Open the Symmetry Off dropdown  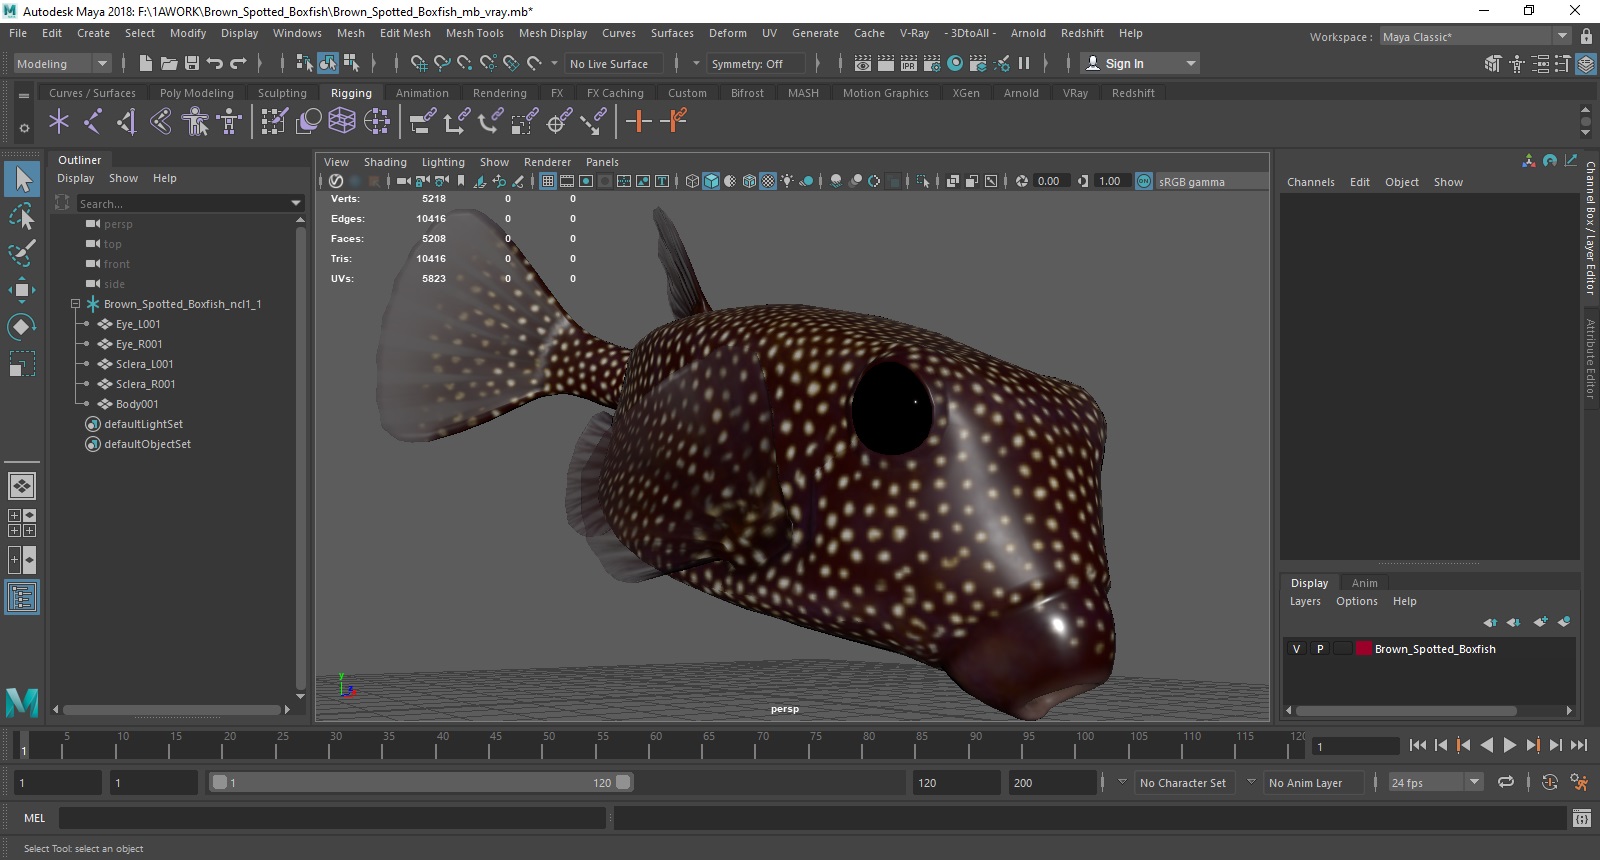pos(757,63)
